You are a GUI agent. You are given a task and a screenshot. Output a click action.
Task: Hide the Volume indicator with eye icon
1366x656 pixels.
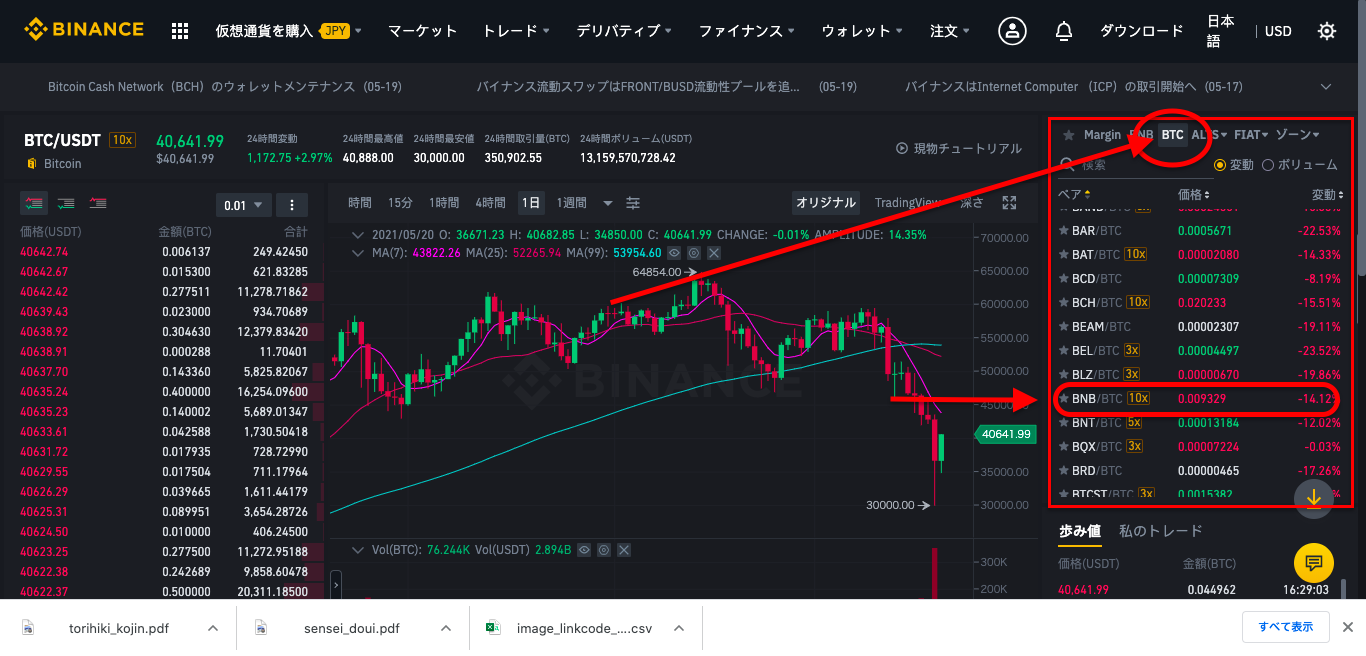[586, 550]
